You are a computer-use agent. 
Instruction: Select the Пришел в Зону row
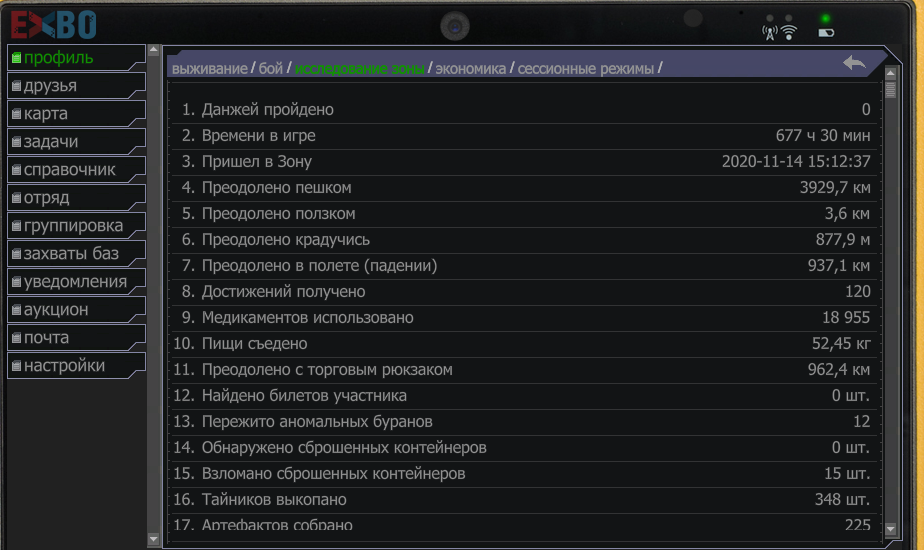coord(524,162)
